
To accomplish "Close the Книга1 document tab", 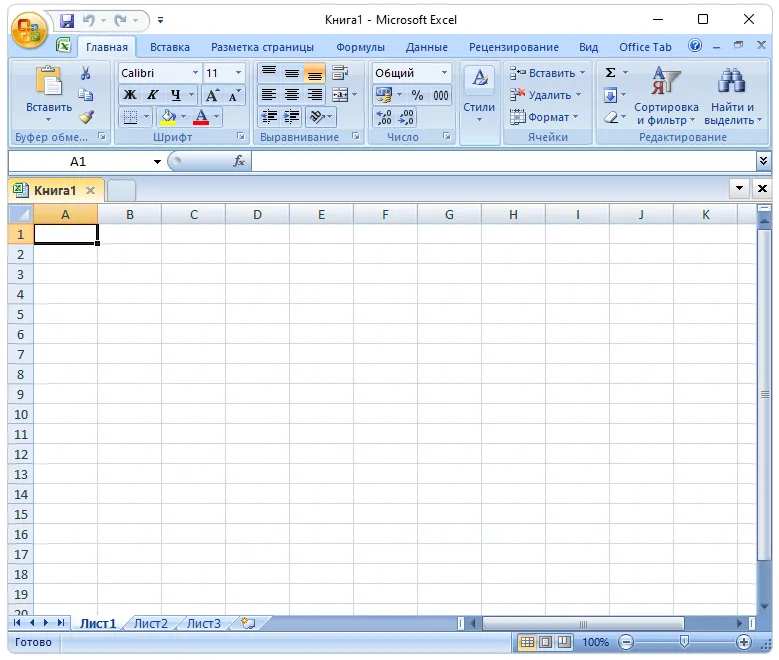I will [x=90, y=190].
